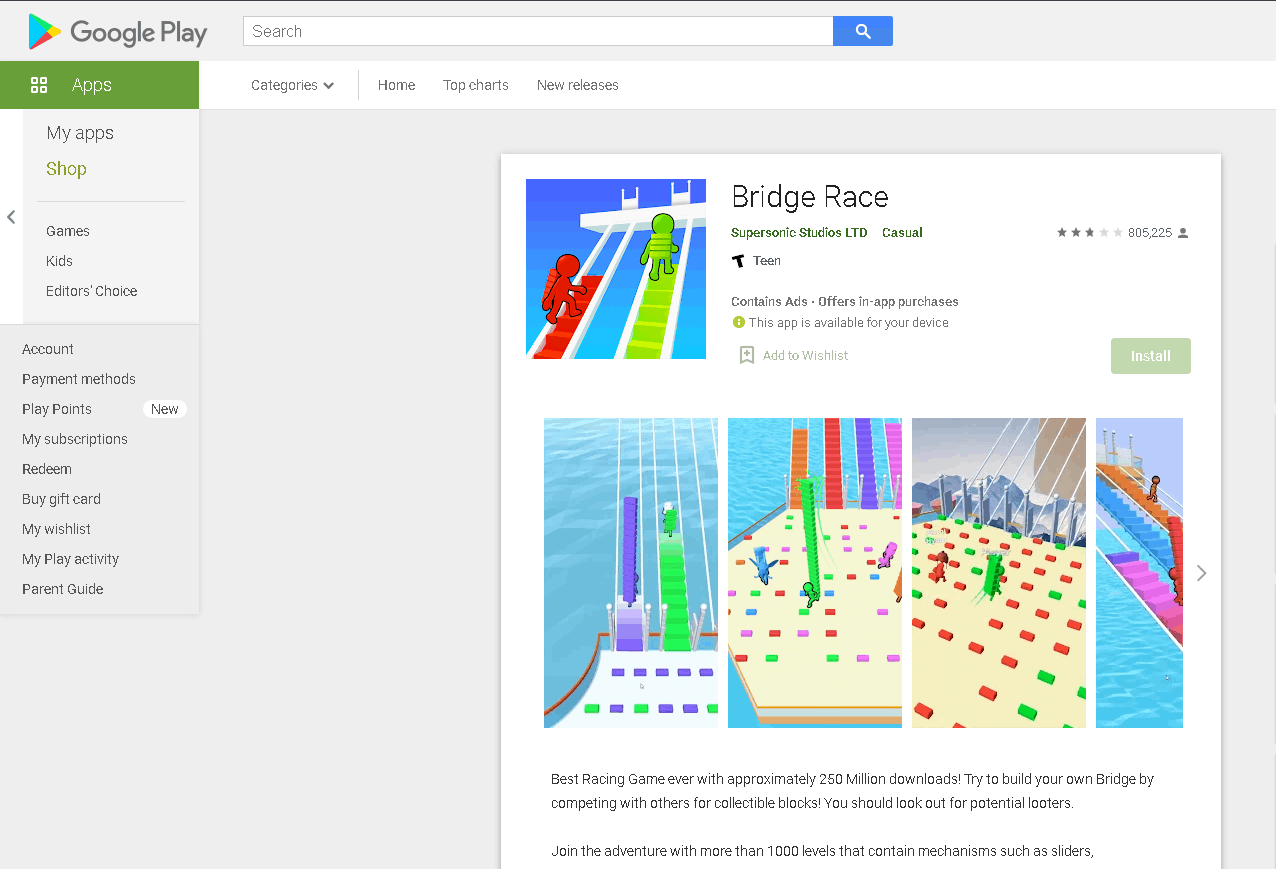Screen dimensions: 1276x869
Task: Open Games in the sidebar
Action: click(x=68, y=231)
